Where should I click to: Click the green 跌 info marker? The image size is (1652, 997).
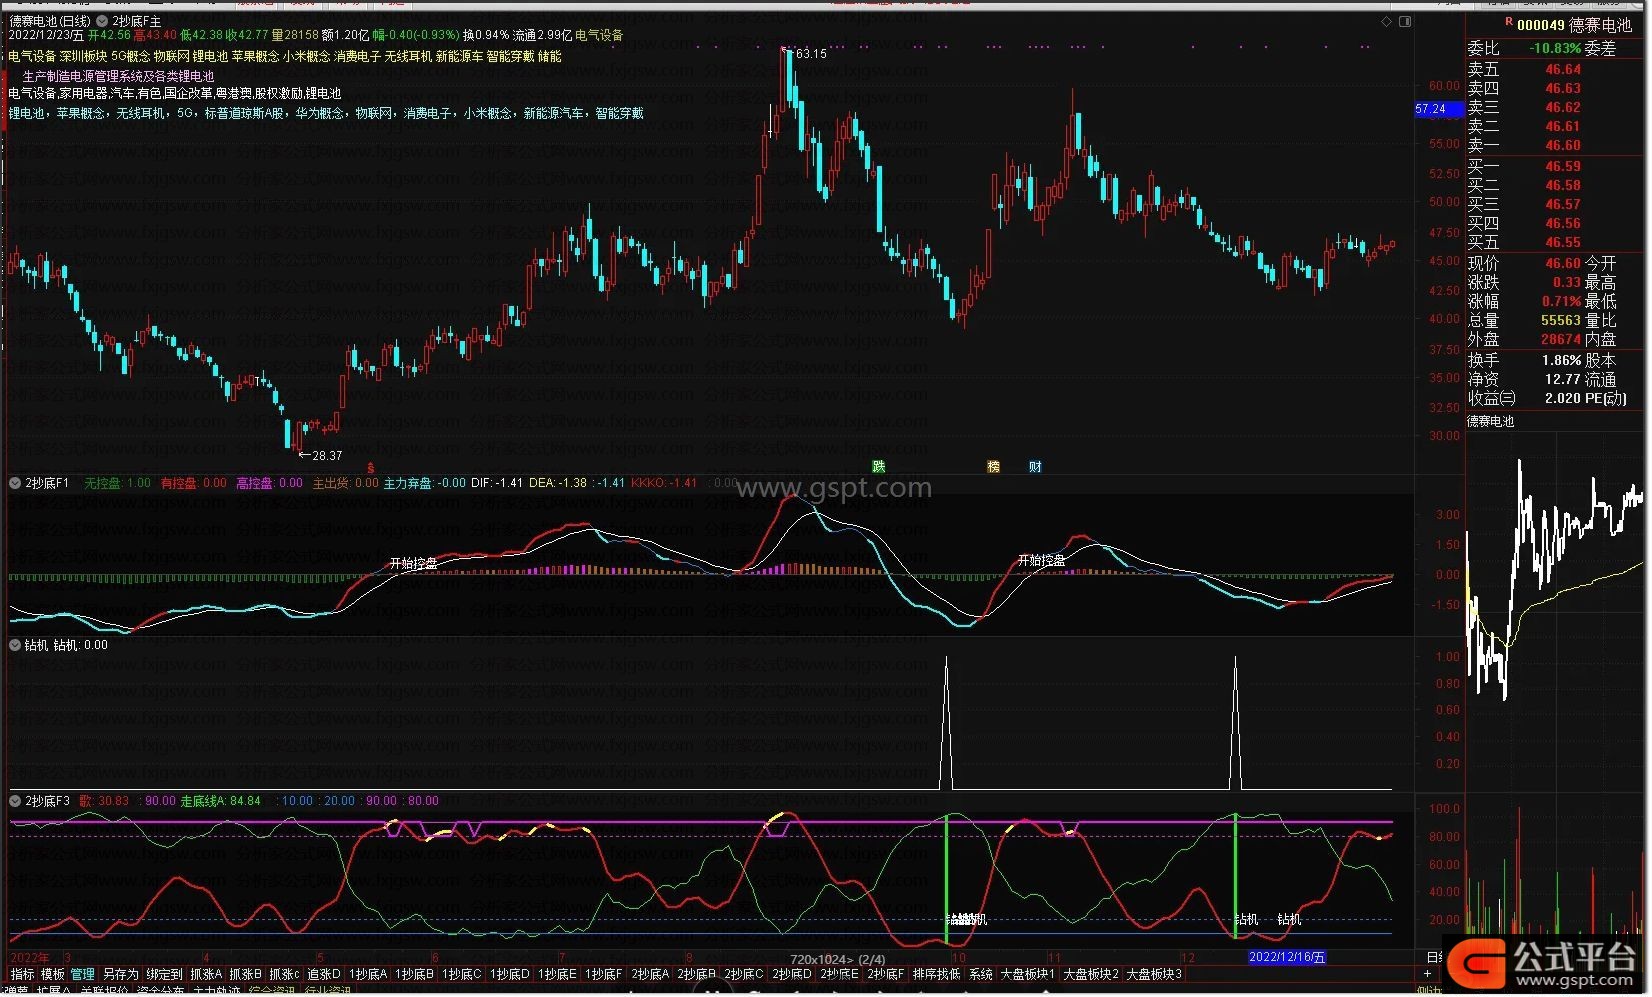(879, 467)
